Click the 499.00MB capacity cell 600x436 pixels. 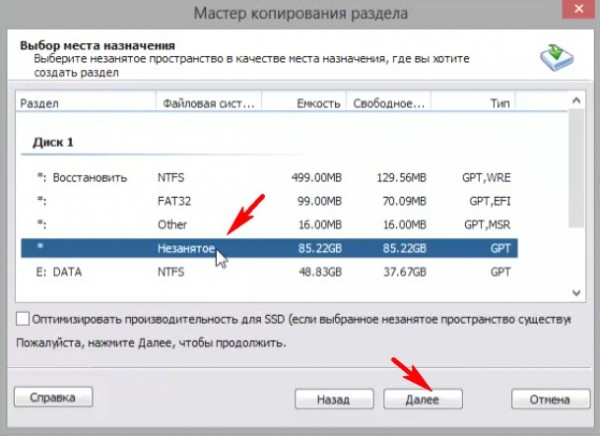pyautogui.click(x=316, y=178)
